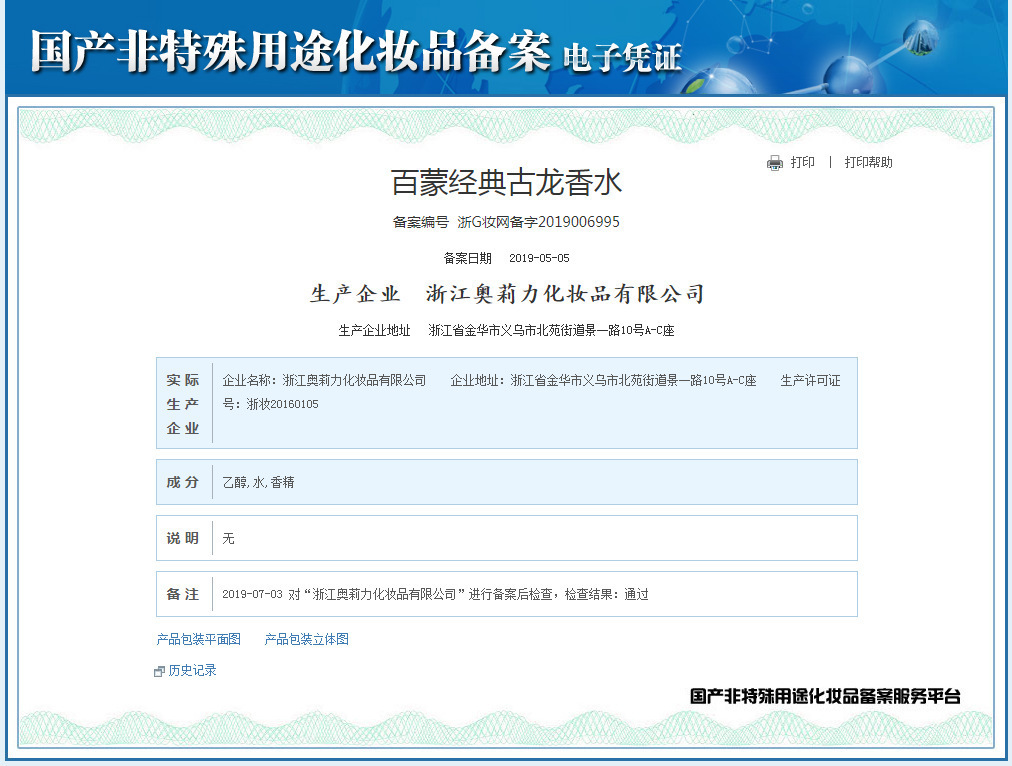1012x766 pixels.
Task: Click the printer icon beside 打印
Action: click(x=774, y=163)
